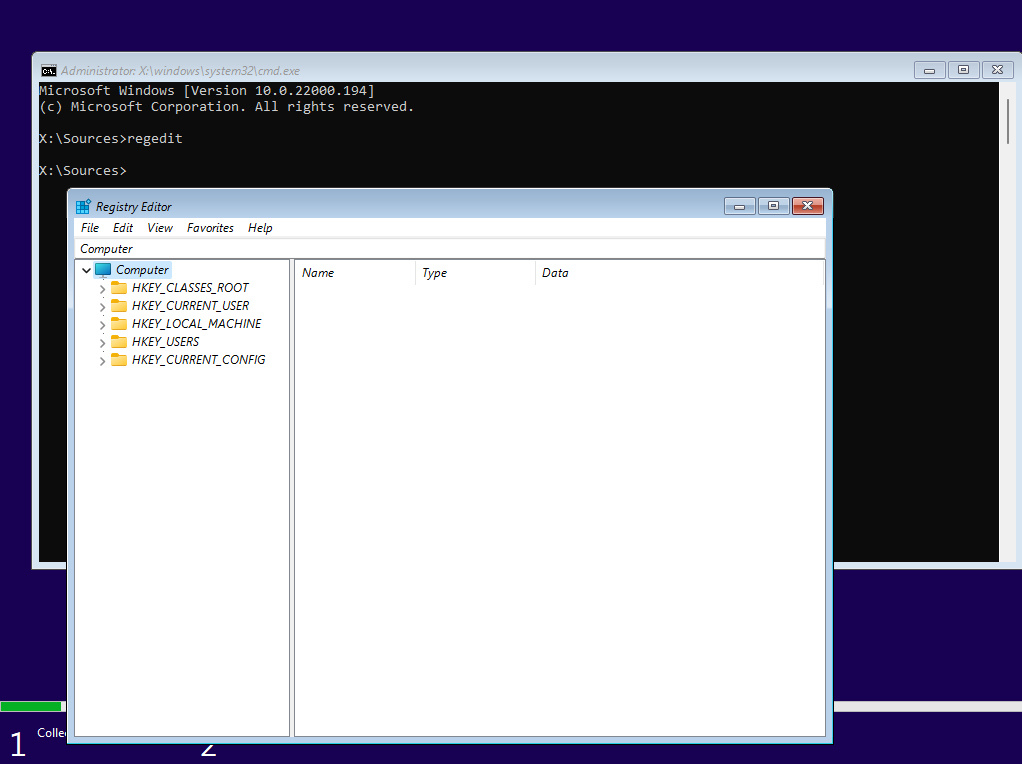Click the 'Microsoft Windows [Version 10.0.22000.194]' line
This screenshot has height=764, width=1022.
pos(207,90)
